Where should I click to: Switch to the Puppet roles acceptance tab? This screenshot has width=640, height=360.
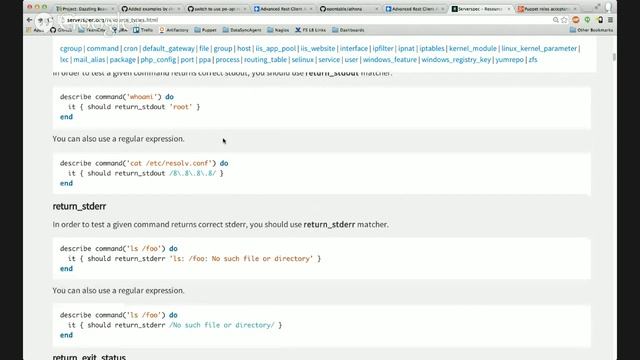pos(548,9)
